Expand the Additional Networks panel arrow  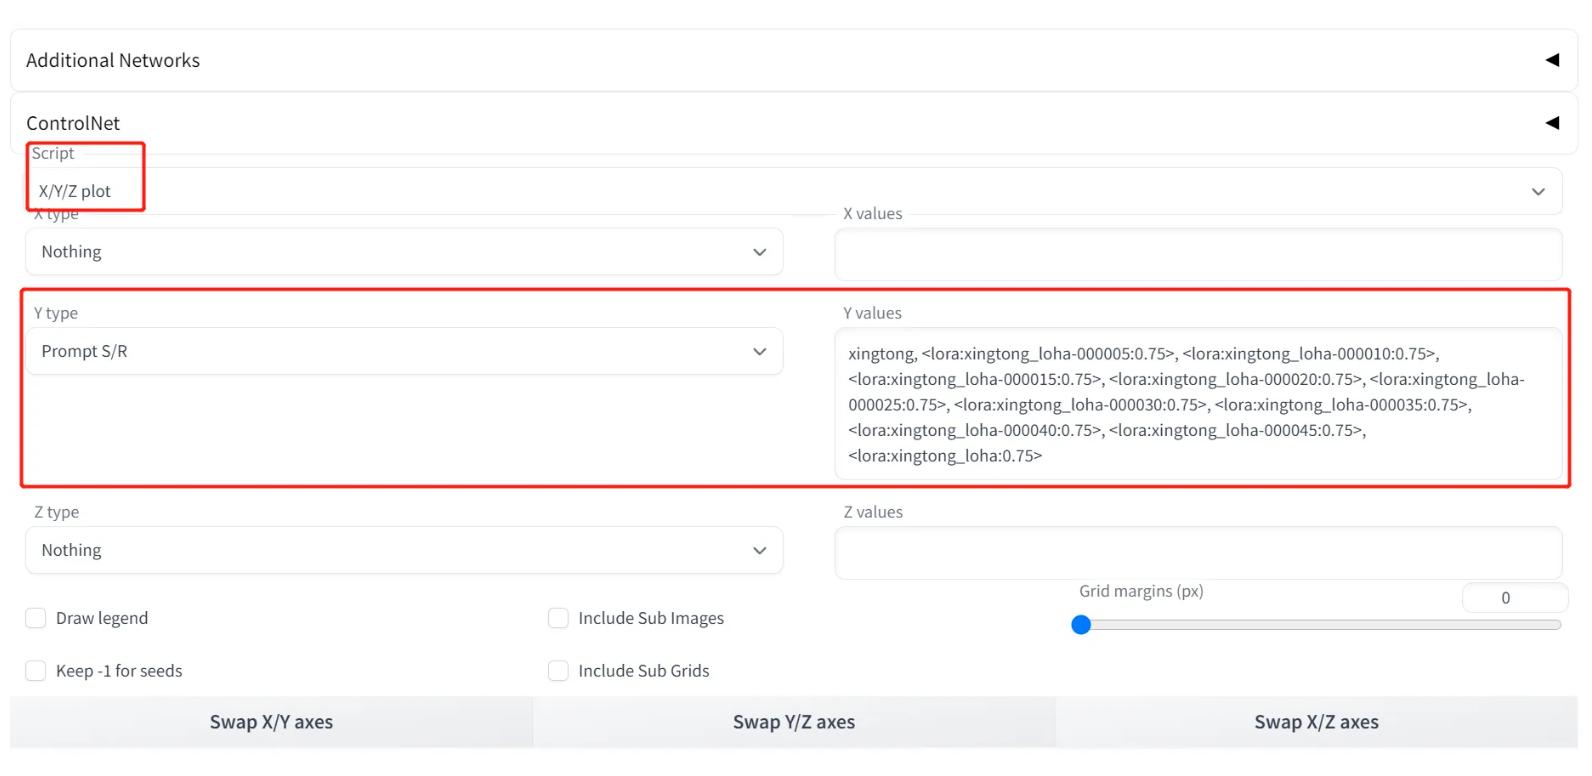(x=1552, y=60)
